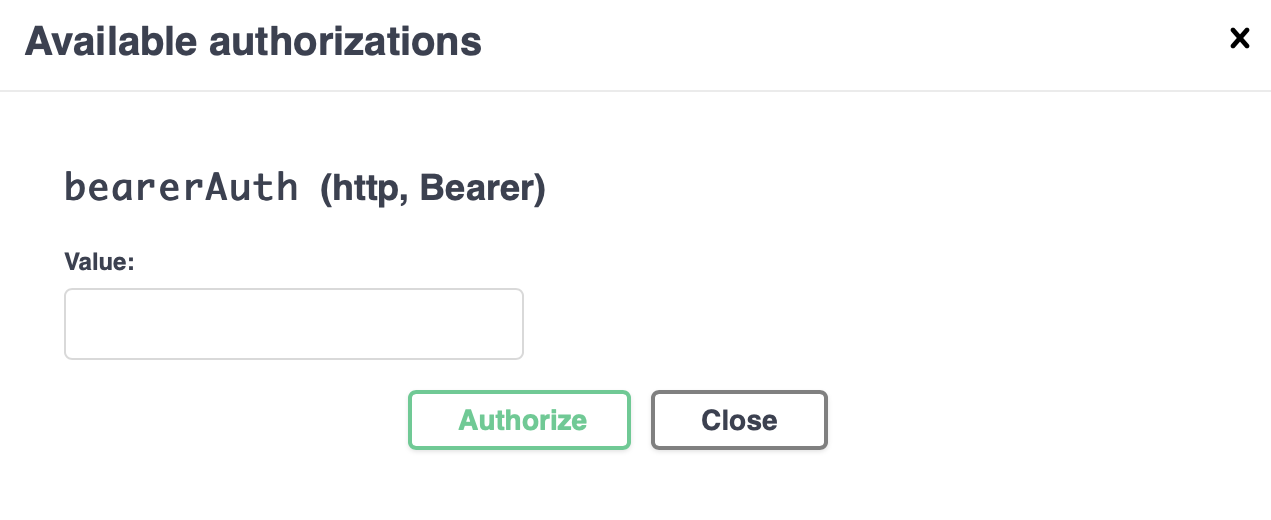
Task: Place the cursor in the empty Value box
Action: [x=294, y=324]
